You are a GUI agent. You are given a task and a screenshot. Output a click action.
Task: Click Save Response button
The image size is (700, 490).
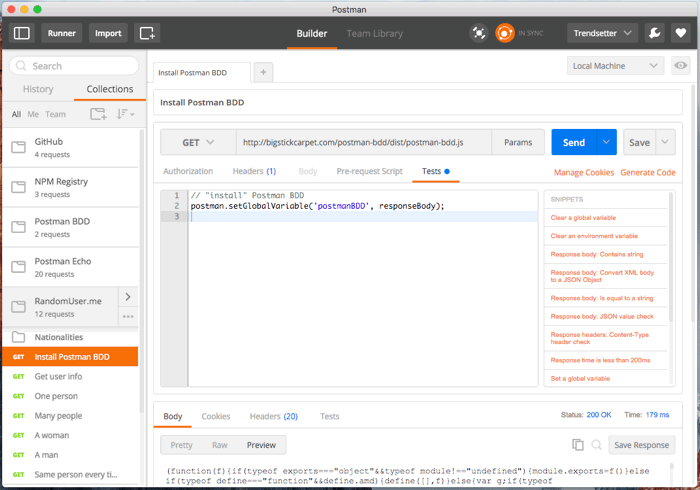(642, 445)
